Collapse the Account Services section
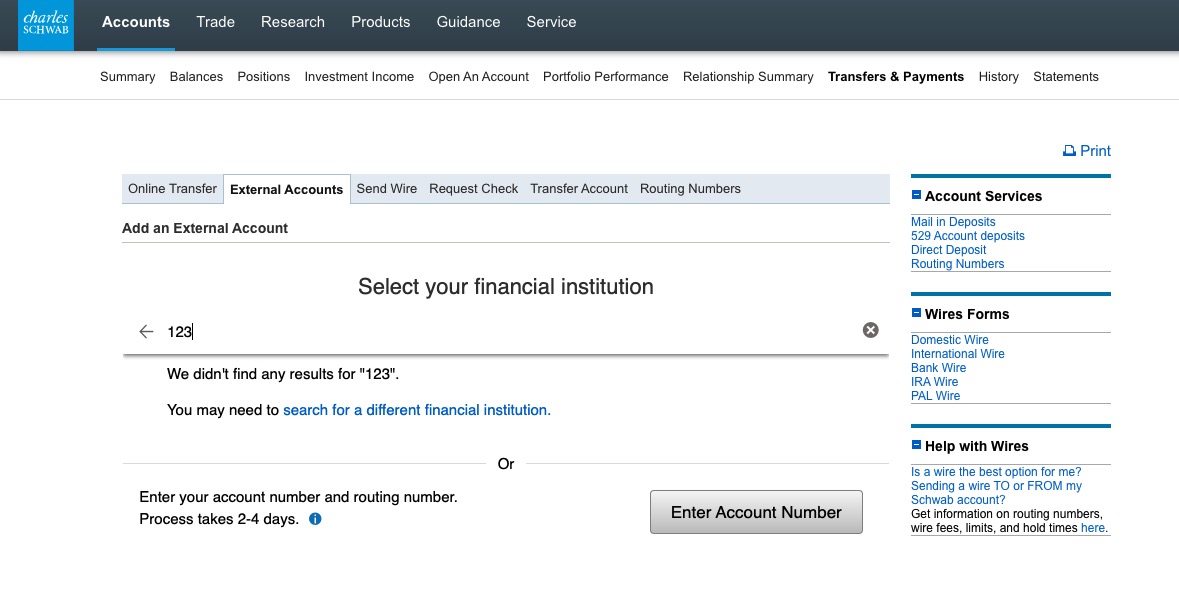The width and height of the screenshot is (1179, 616). click(x=916, y=196)
